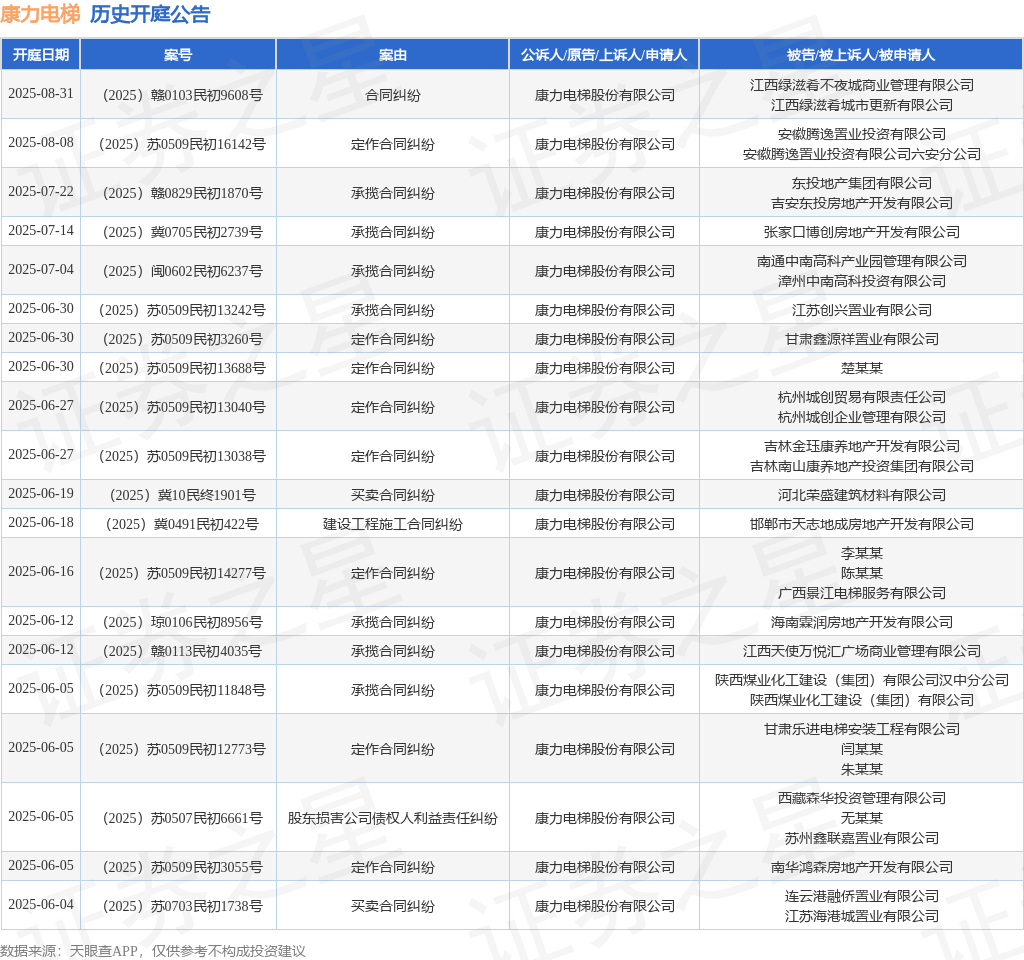Click case number (2025)苏0509民初3055号
Viewport: 1024px width, 960px height.
coord(182,867)
